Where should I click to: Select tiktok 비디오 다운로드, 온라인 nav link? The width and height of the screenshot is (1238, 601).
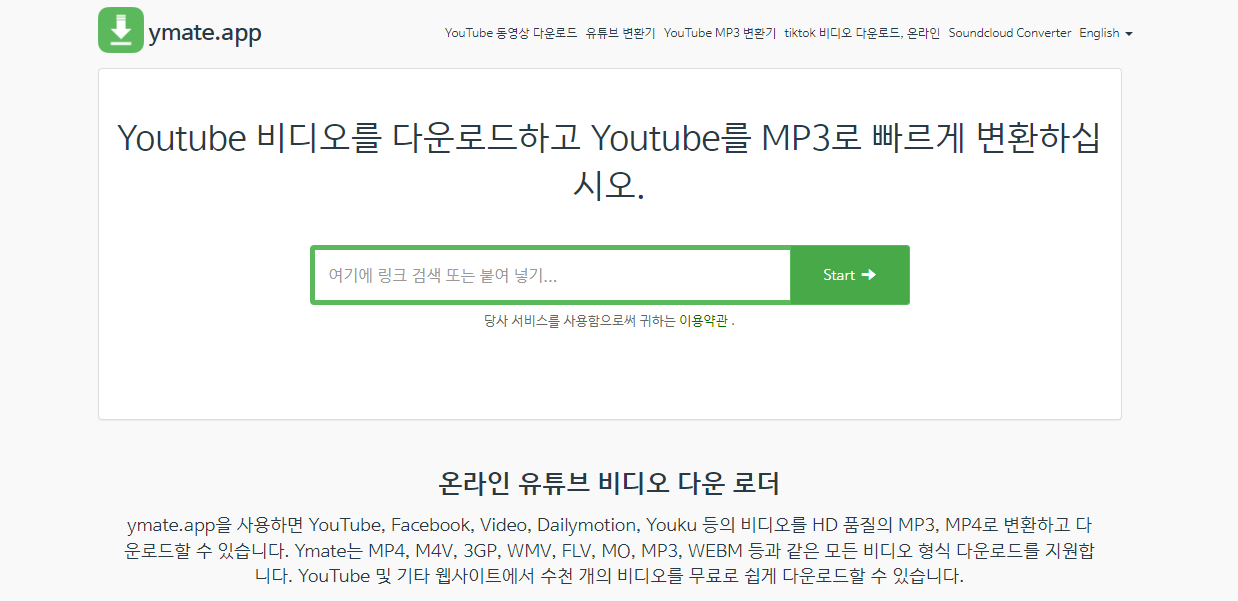point(862,33)
